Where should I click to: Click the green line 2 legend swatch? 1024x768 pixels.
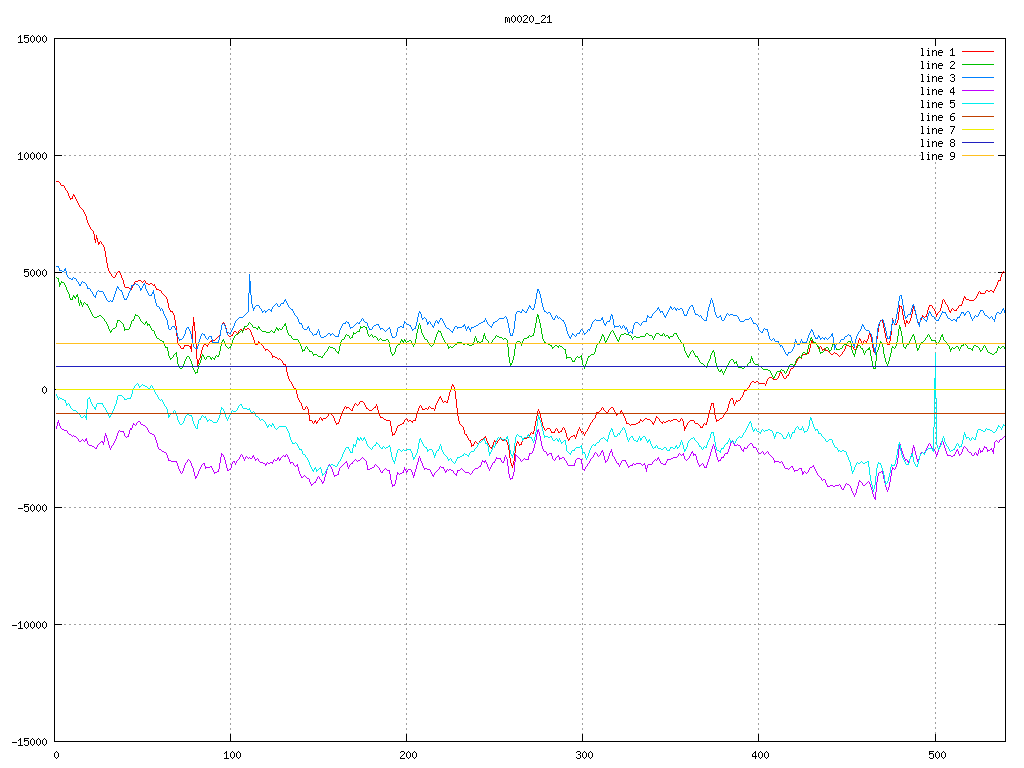[x=978, y=65]
